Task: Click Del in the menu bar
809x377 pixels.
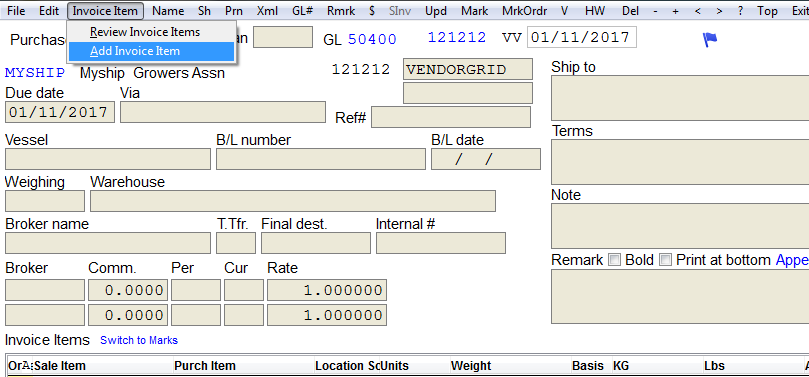Action: [x=630, y=11]
